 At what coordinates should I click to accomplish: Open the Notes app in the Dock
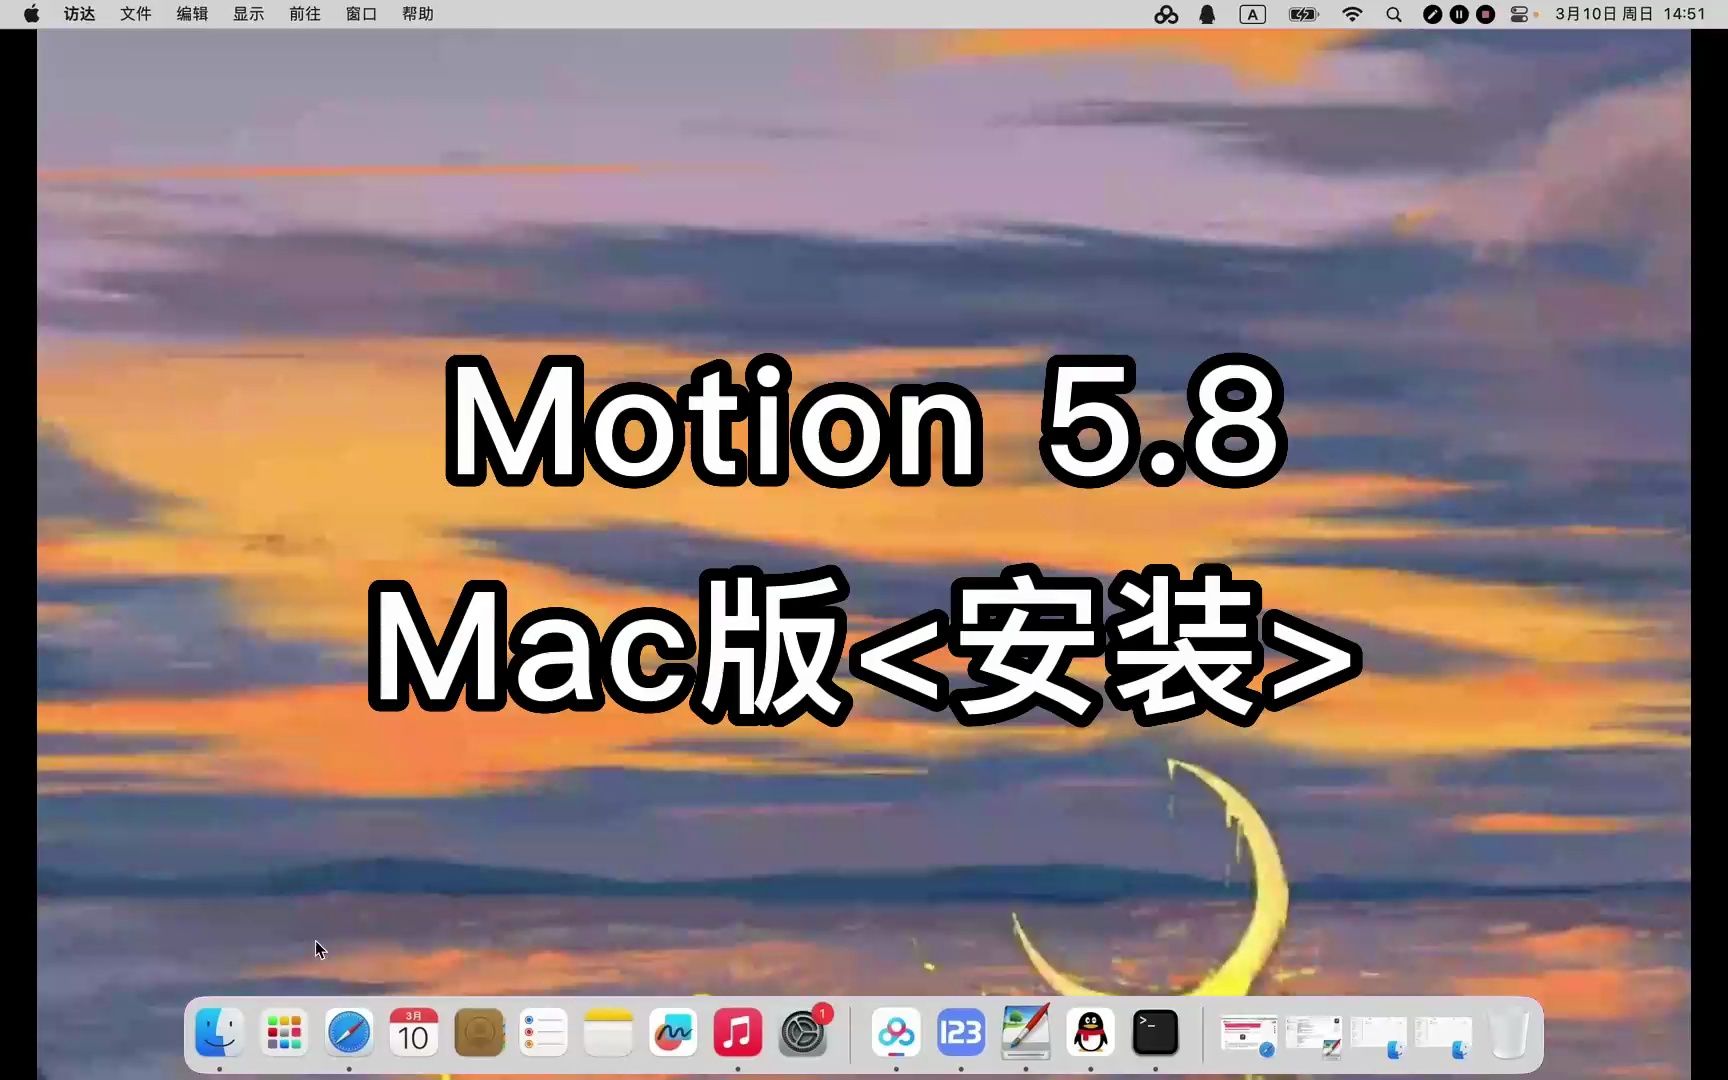pyautogui.click(x=608, y=1033)
